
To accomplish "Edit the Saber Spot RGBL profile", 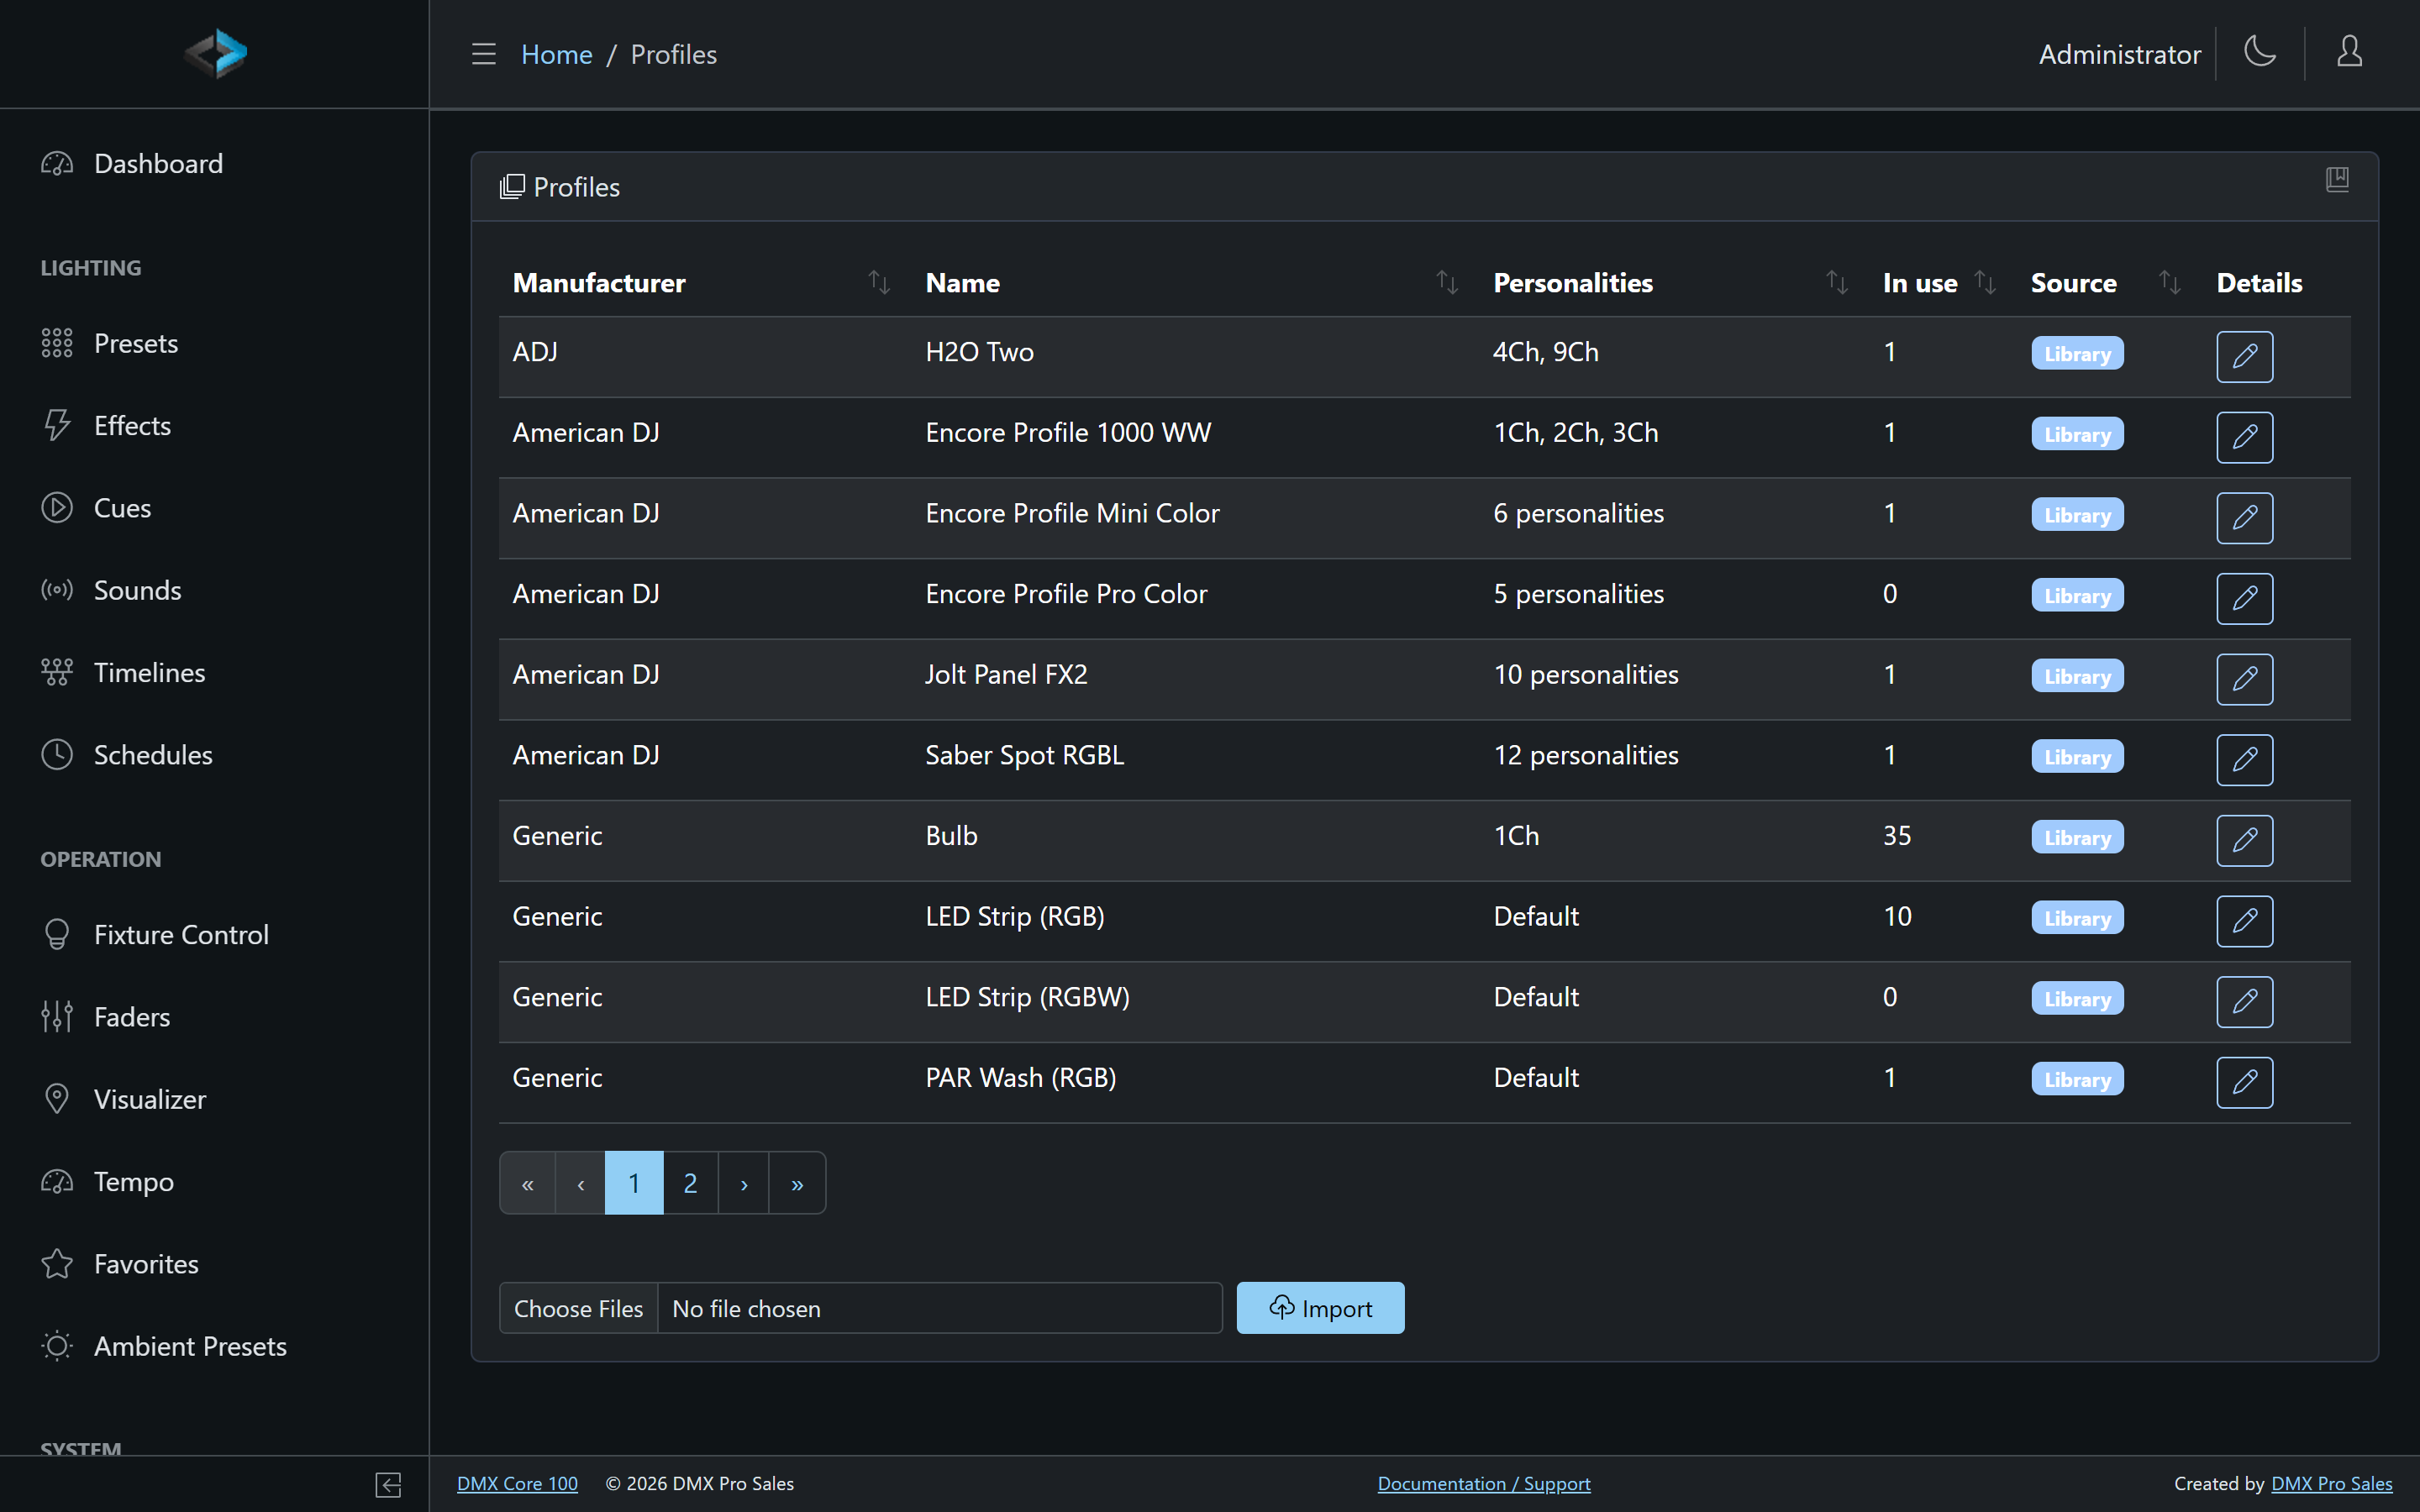I will pyautogui.click(x=2244, y=760).
